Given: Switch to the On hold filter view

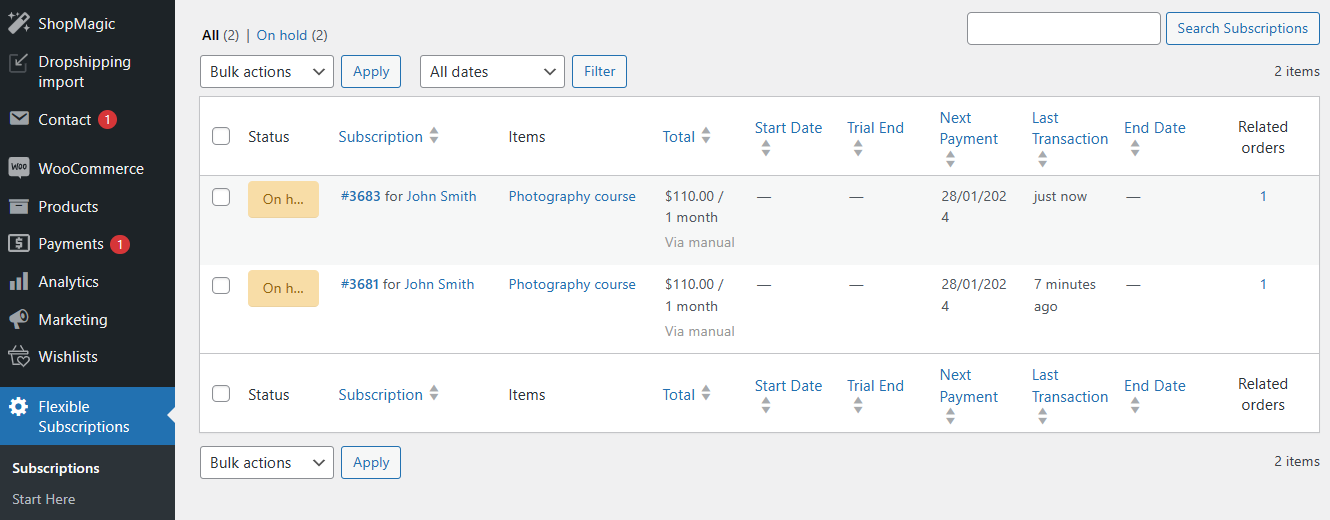Looking at the screenshot, I should tap(281, 35).
